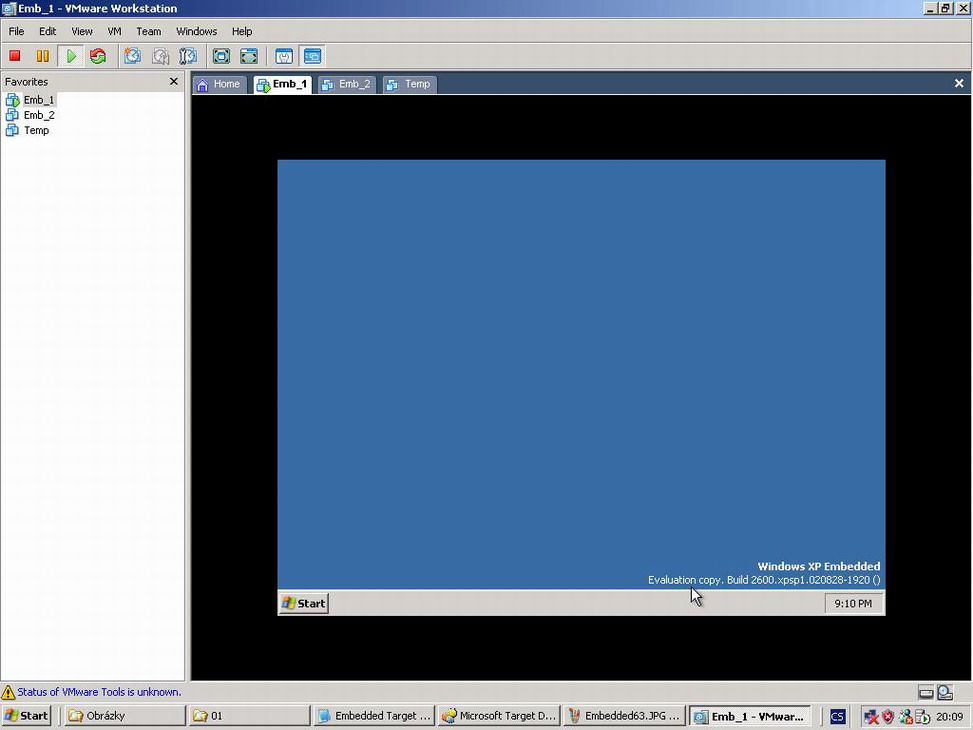Open the View menu

(x=82, y=31)
